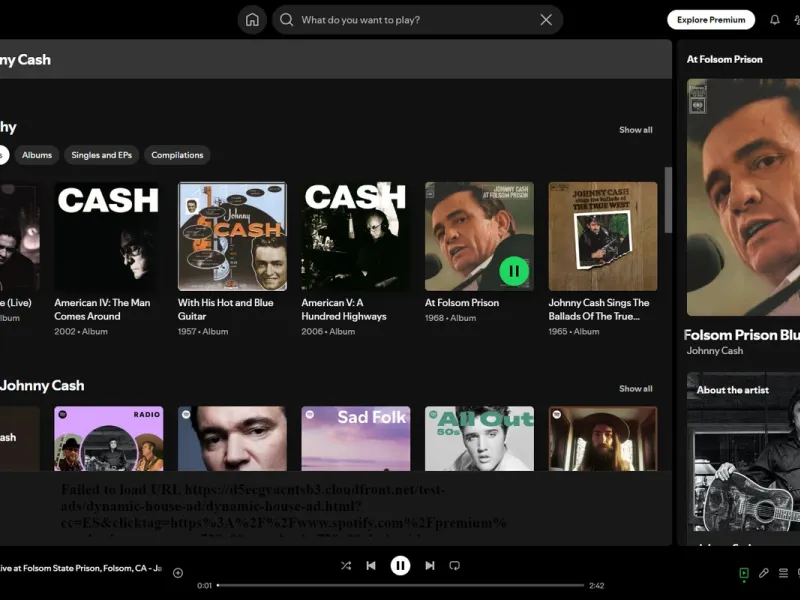Skip to next track
Screen dimensions: 800x600
[430, 565]
